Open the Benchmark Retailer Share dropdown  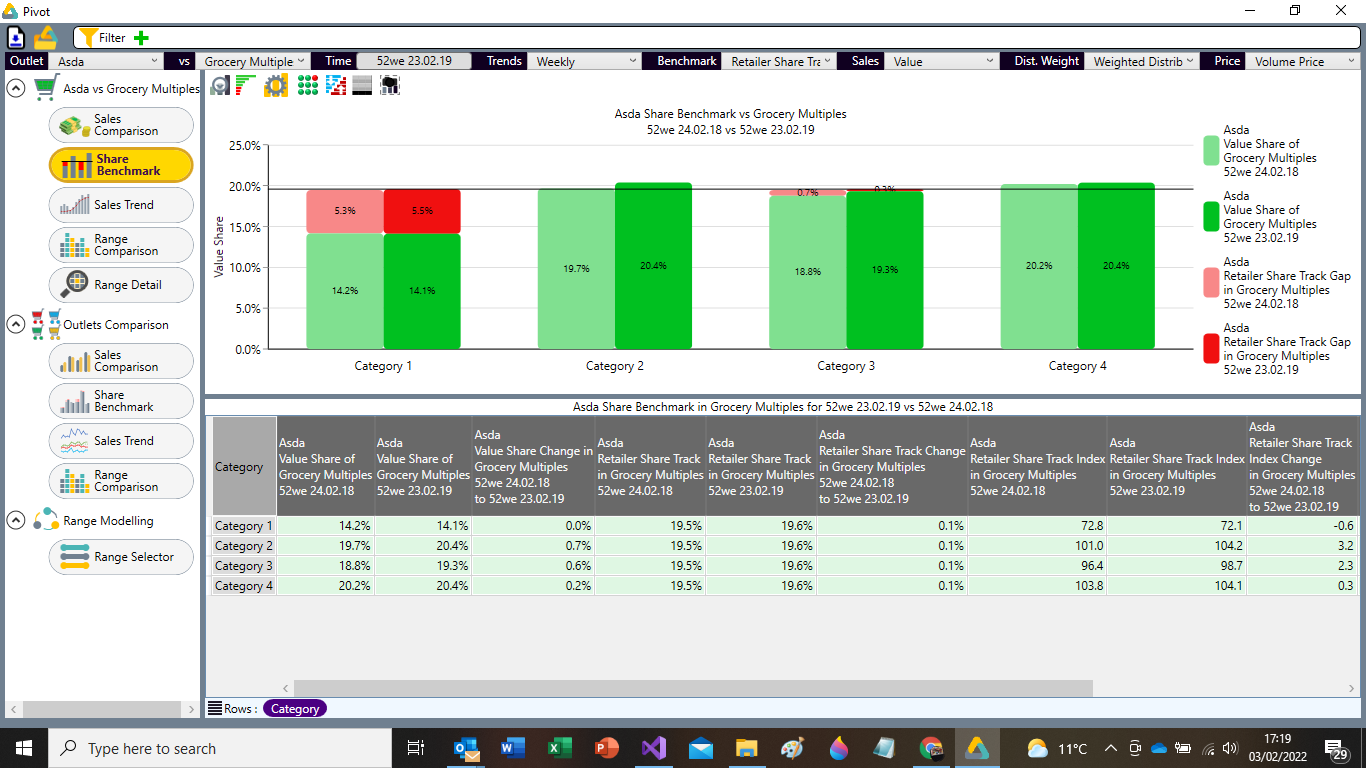pos(781,61)
